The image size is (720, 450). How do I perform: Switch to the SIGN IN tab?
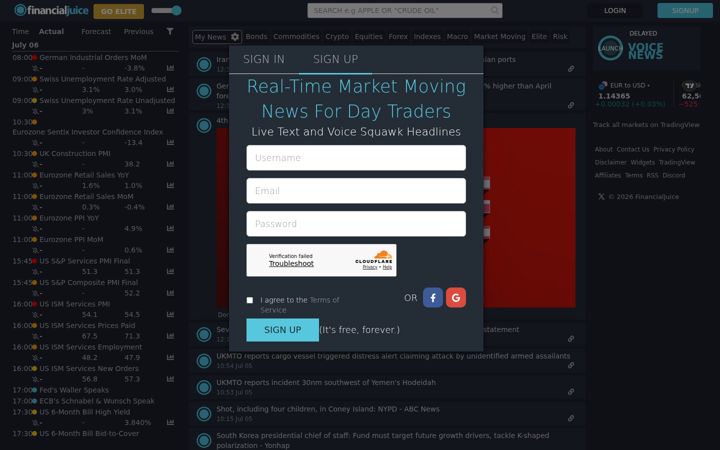[264, 59]
